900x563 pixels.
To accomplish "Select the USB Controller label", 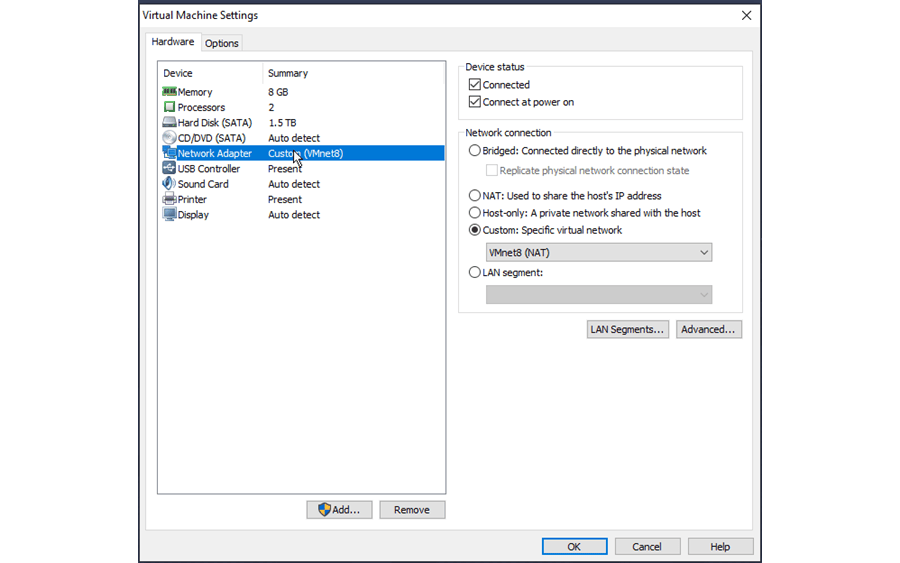I will pos(208,169).
